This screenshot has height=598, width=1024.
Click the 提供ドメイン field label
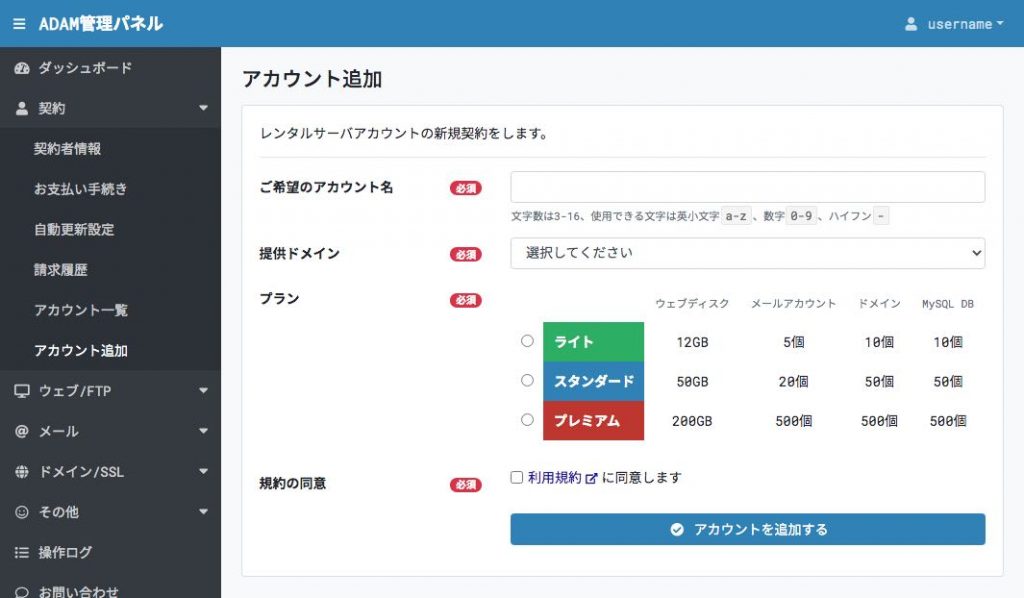300,254
